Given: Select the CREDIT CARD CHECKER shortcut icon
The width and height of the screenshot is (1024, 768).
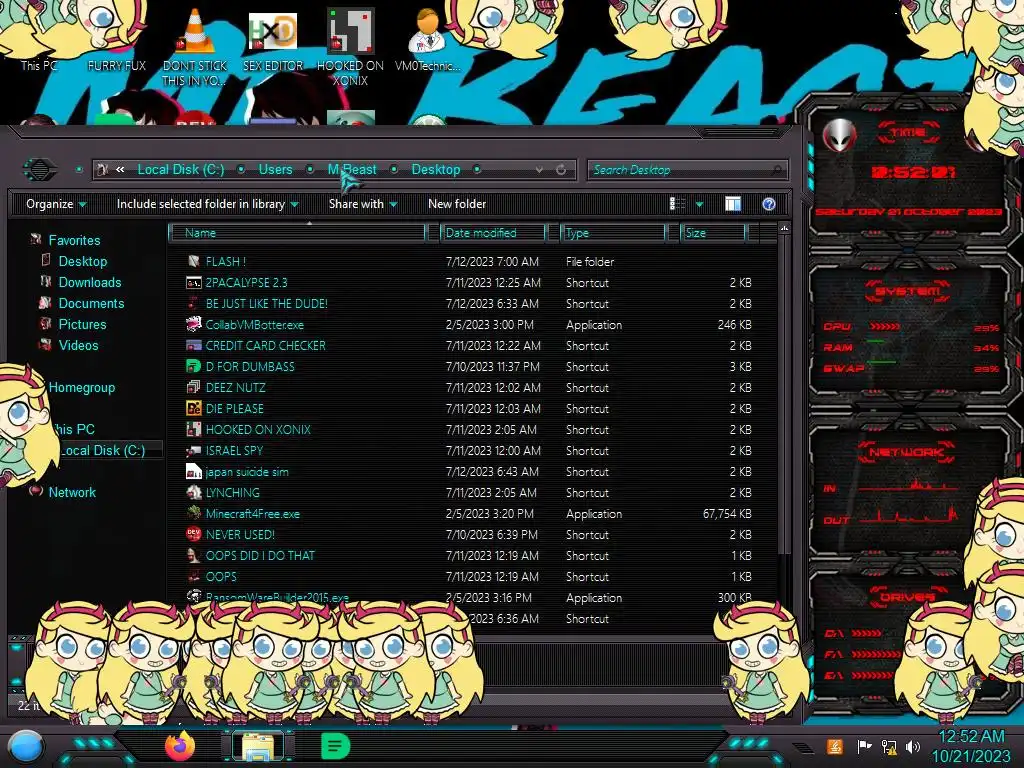Looking at the screenshot, I should click(x=193, y=345).
